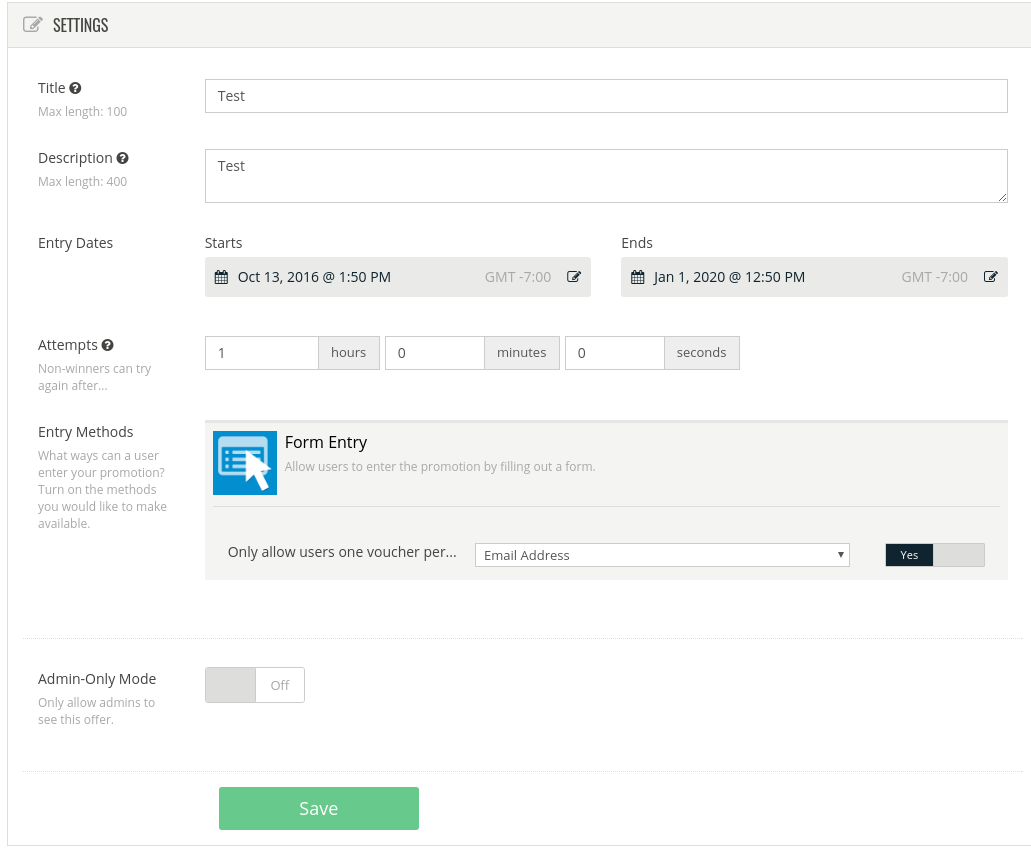The width and height of the screenshot is (1031, 857).
Task: Focus the minutes attempts input
Action: click(435, 353)
